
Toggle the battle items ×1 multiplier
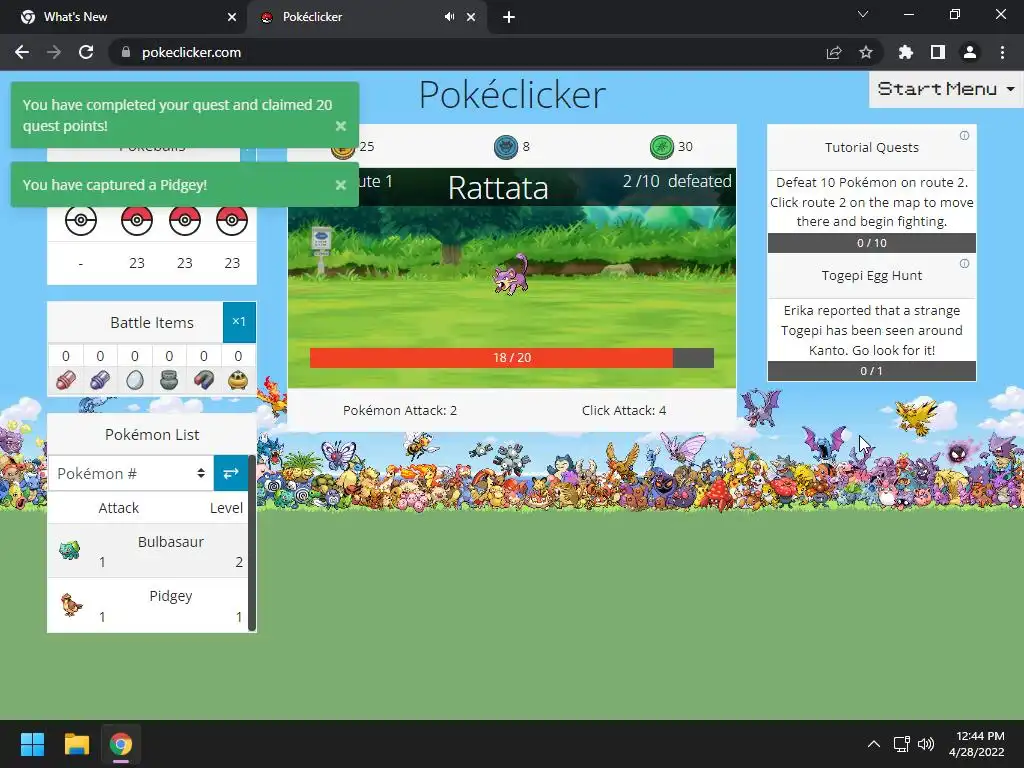pos(239,322)
